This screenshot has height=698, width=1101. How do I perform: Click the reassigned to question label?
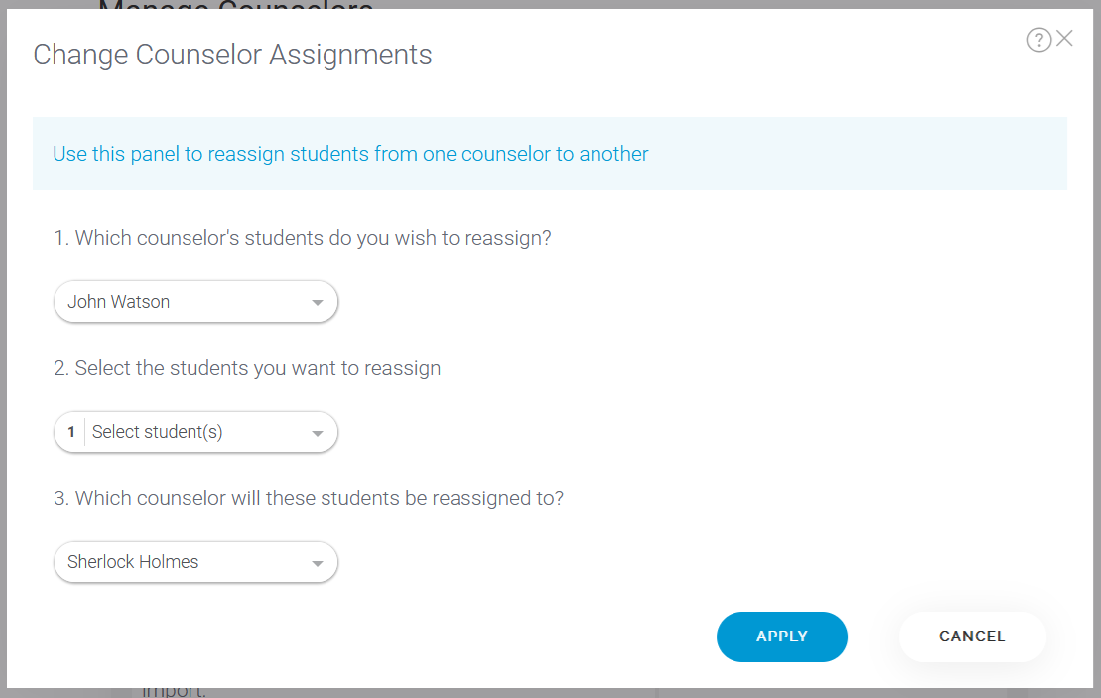click(x=309, y=498)
